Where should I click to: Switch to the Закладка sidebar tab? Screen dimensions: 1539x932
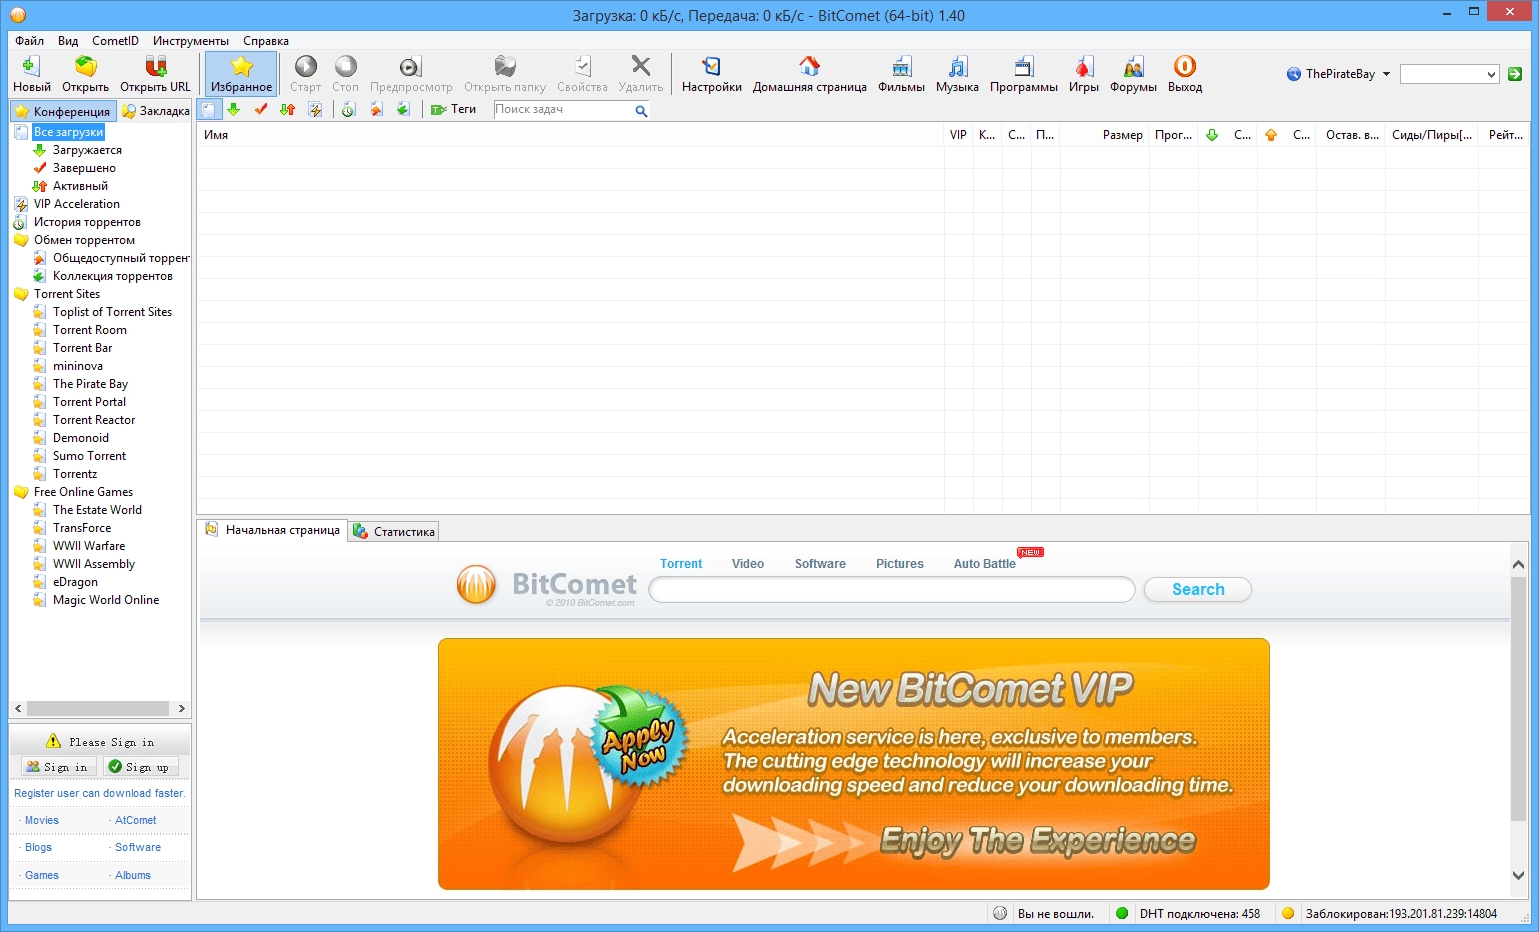tap(155, 111)
